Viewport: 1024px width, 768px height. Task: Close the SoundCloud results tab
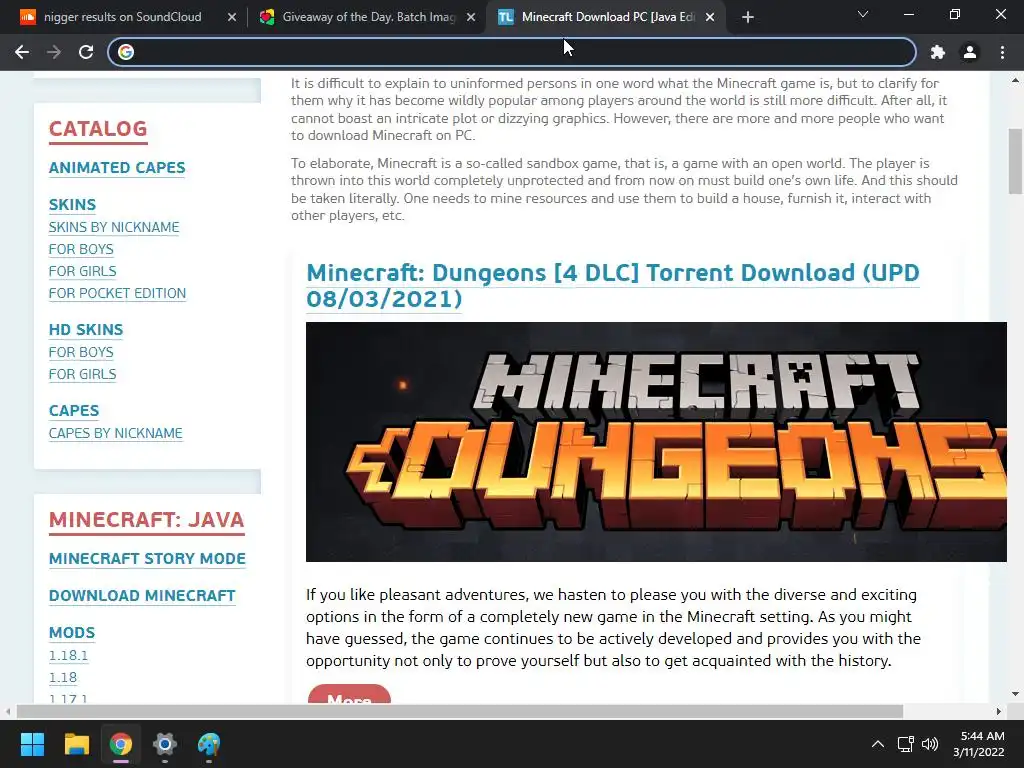(x=232, y=17)
